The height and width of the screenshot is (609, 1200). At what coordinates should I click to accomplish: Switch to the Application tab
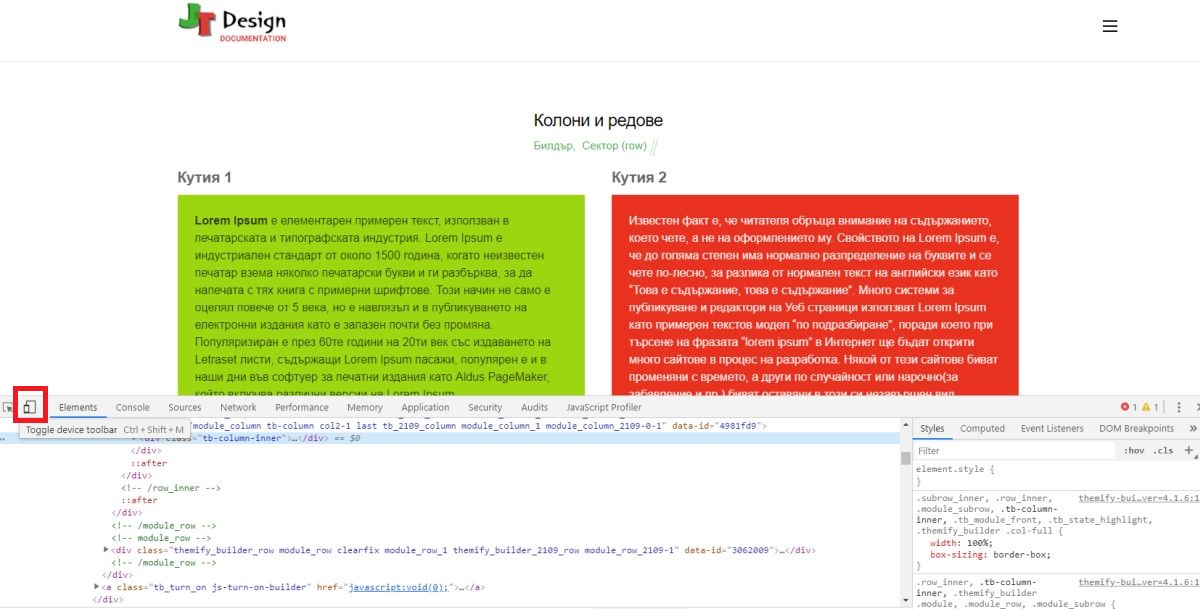(425, 408)
